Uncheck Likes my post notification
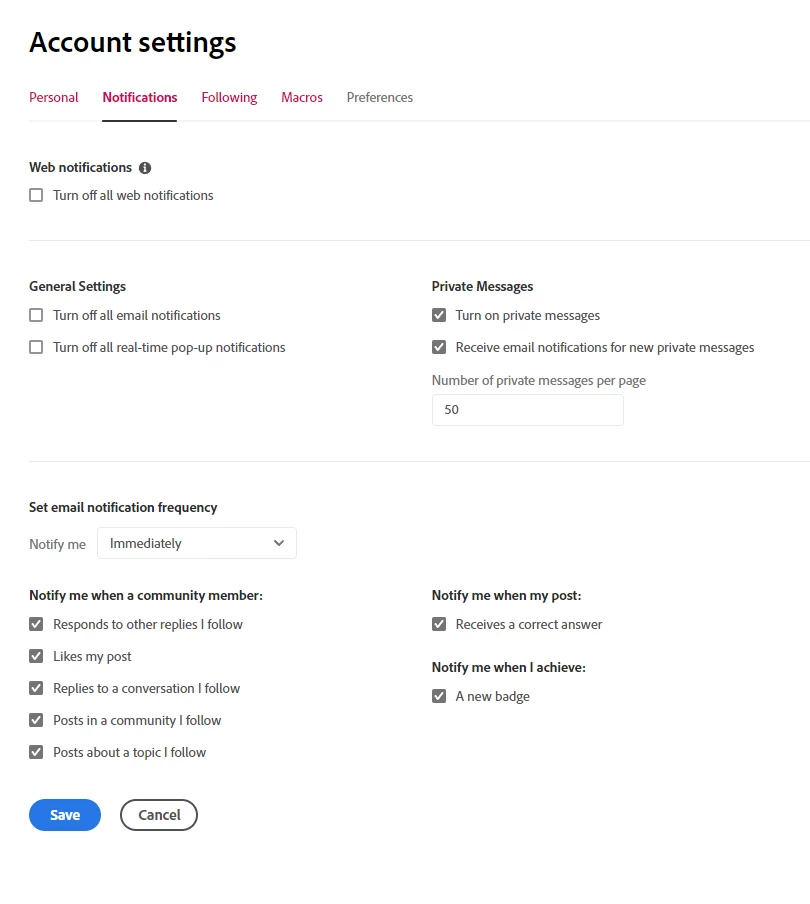The height and width of the screenshot is (904, 810). 36,657
